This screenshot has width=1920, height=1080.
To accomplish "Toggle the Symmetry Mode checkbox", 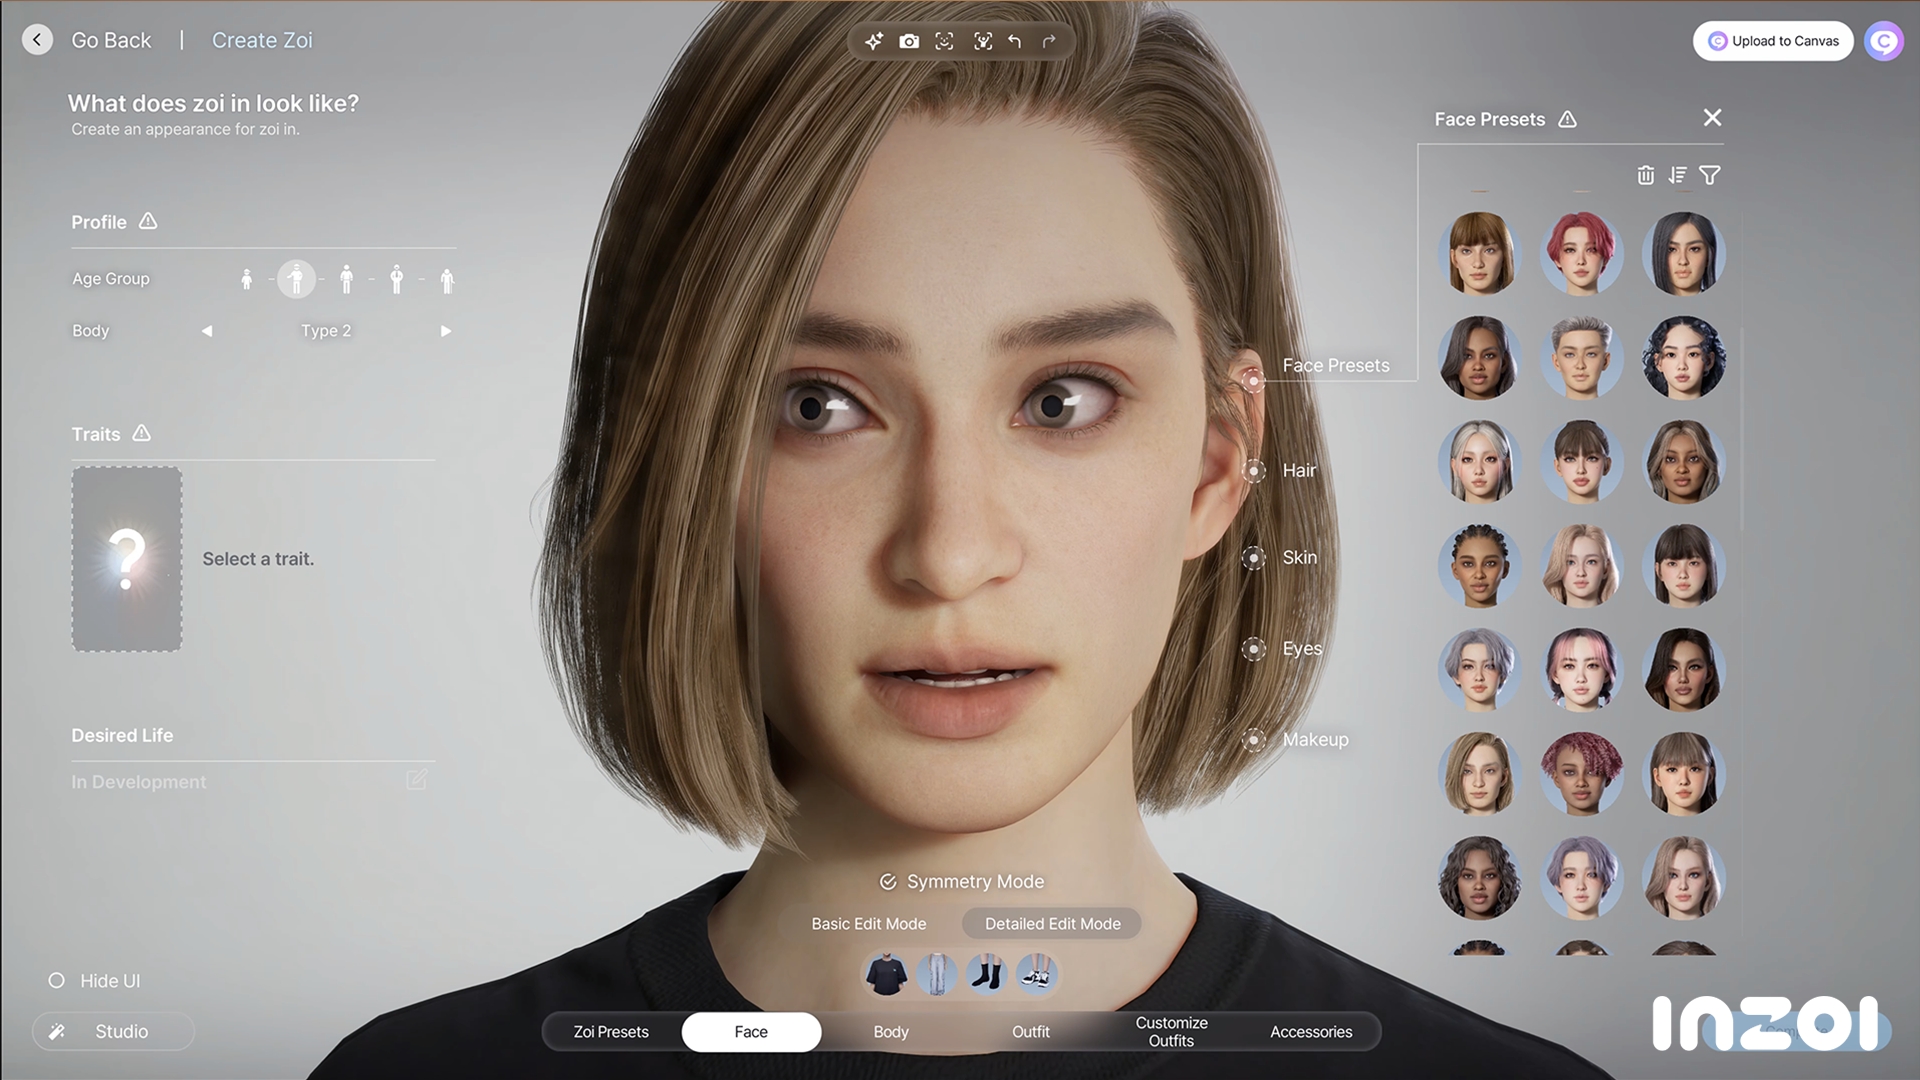I will (x=888, y=881).
